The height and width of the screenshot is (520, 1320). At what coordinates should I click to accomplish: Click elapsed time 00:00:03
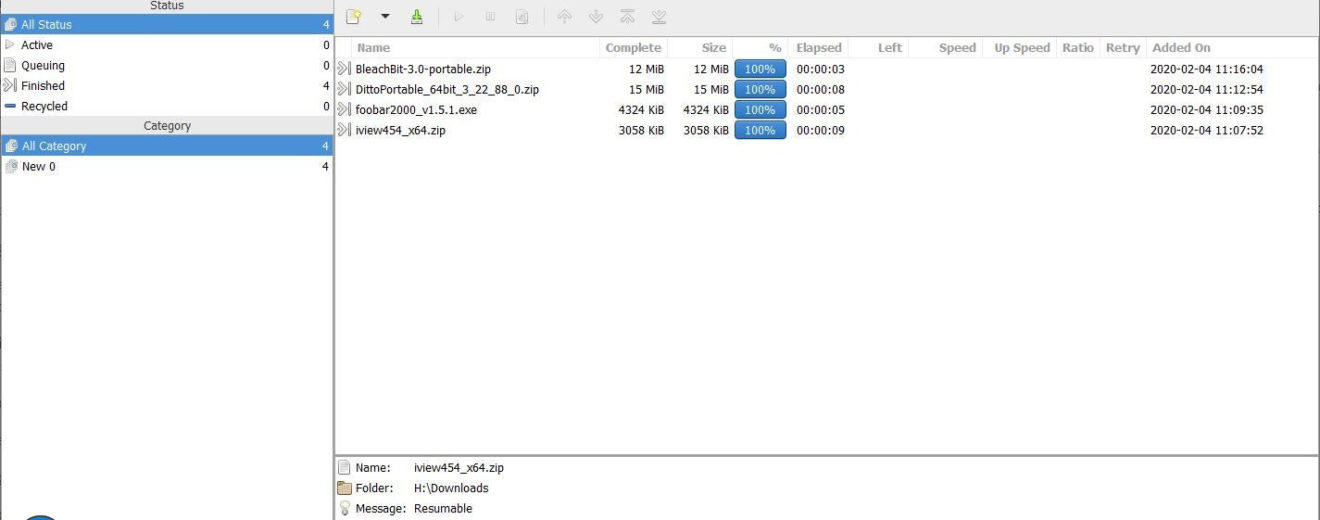[x=820, y=69]
